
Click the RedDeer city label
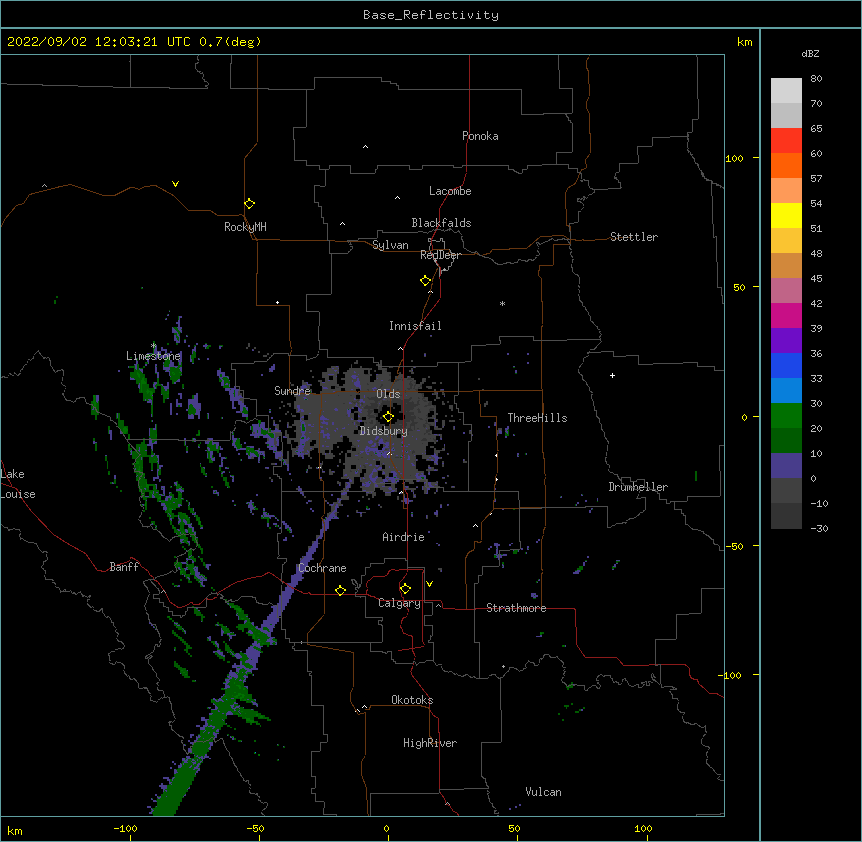point(440,255)
